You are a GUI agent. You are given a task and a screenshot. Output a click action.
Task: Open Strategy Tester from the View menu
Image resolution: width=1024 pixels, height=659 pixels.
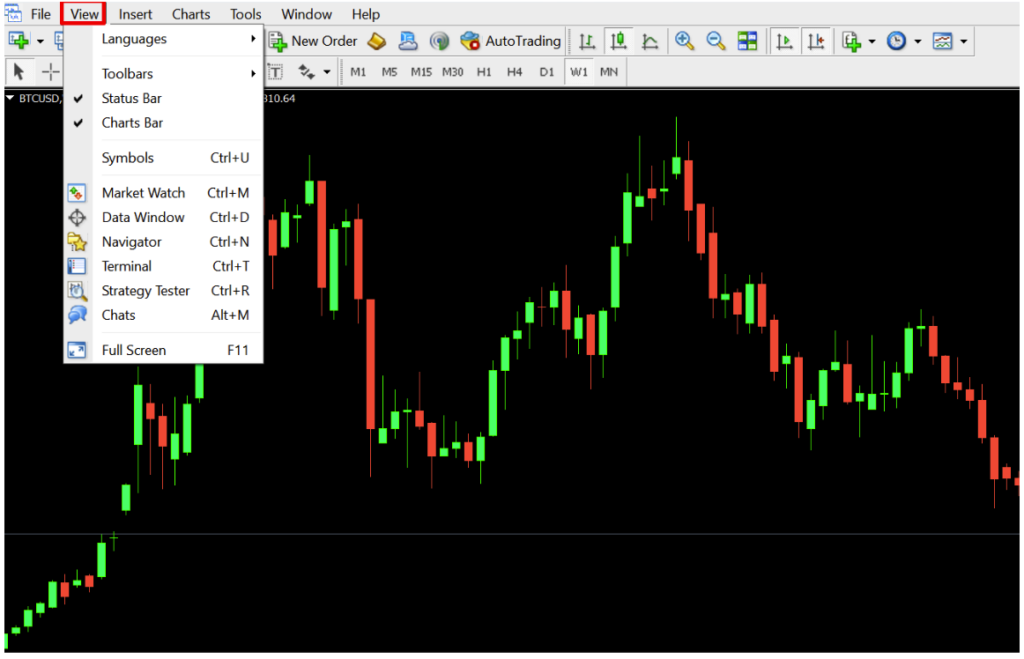163,291
